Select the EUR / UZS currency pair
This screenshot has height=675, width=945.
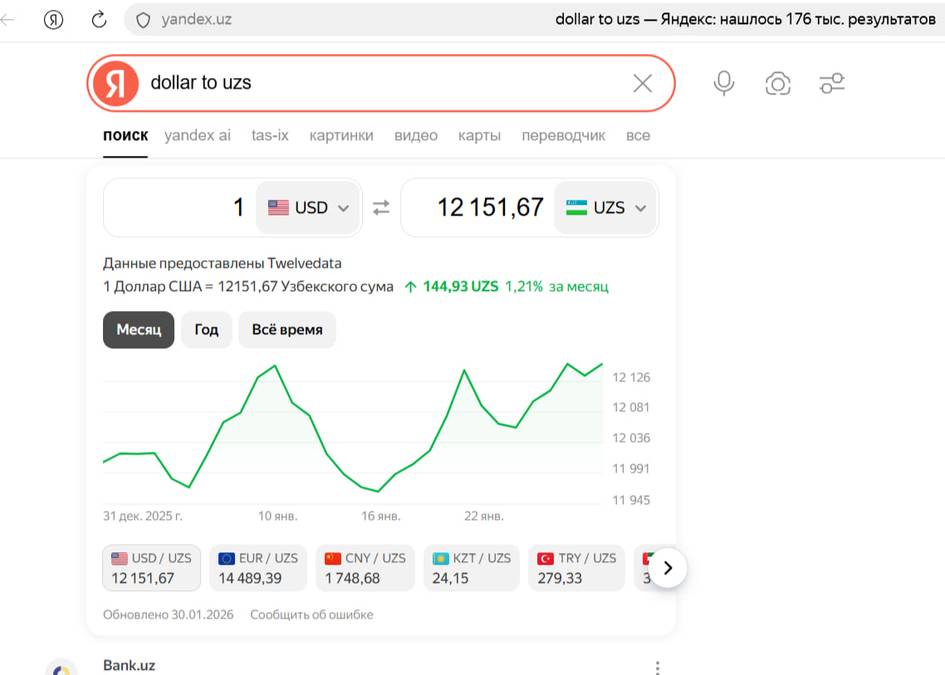258,568
